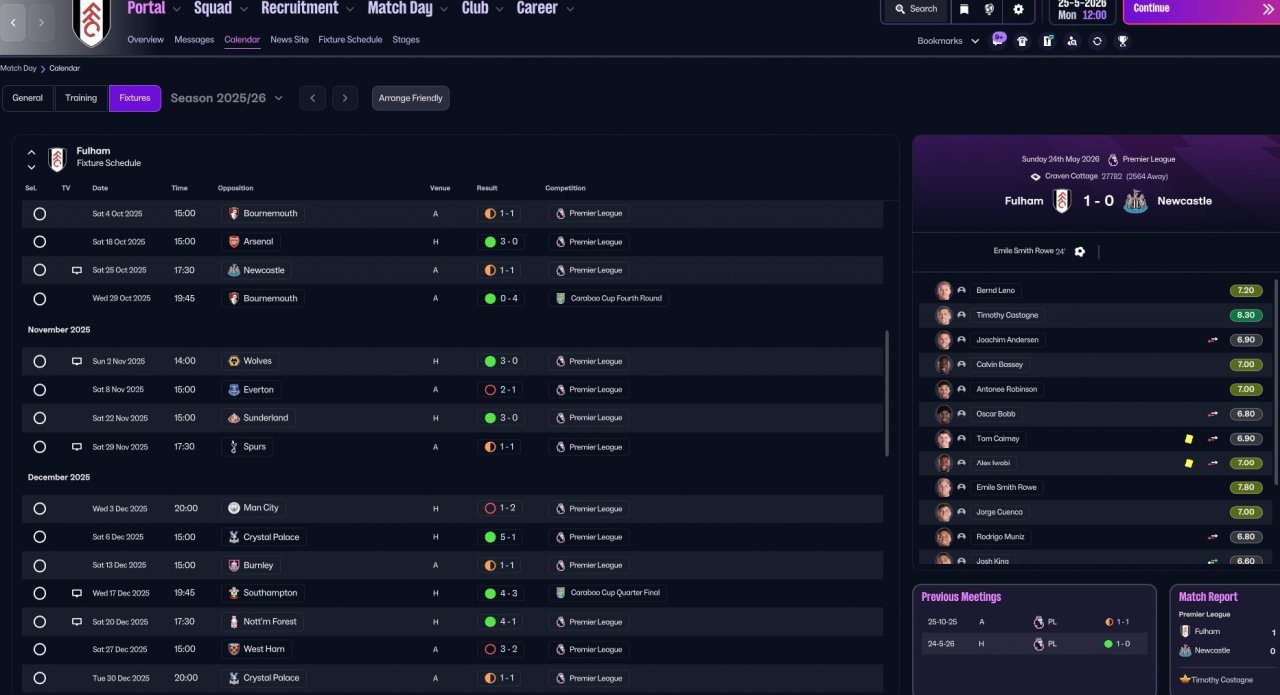The image size is (1280, 695).
Task: Click Newcastle badge in match header
Action: (1134, 201)
